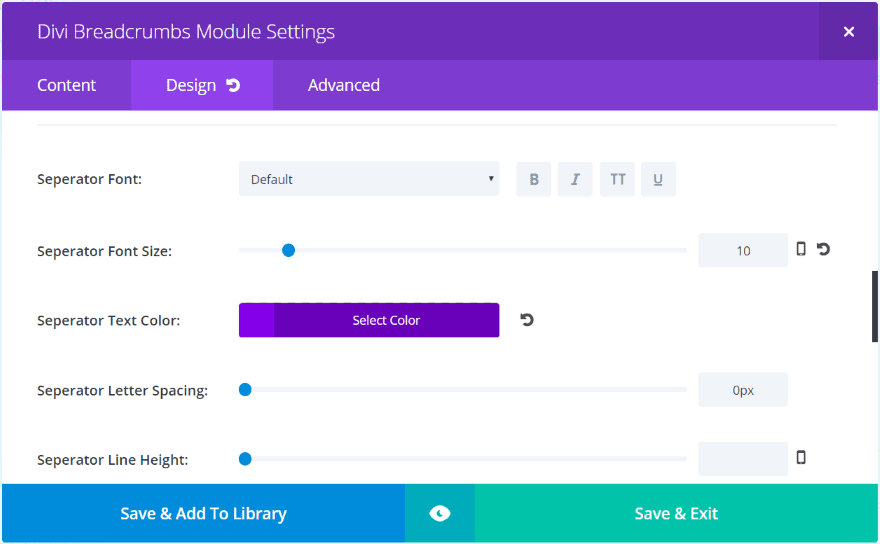Click Save & Exit button
The height and width of the screenshot is (544, 880).
pos(676,513)
